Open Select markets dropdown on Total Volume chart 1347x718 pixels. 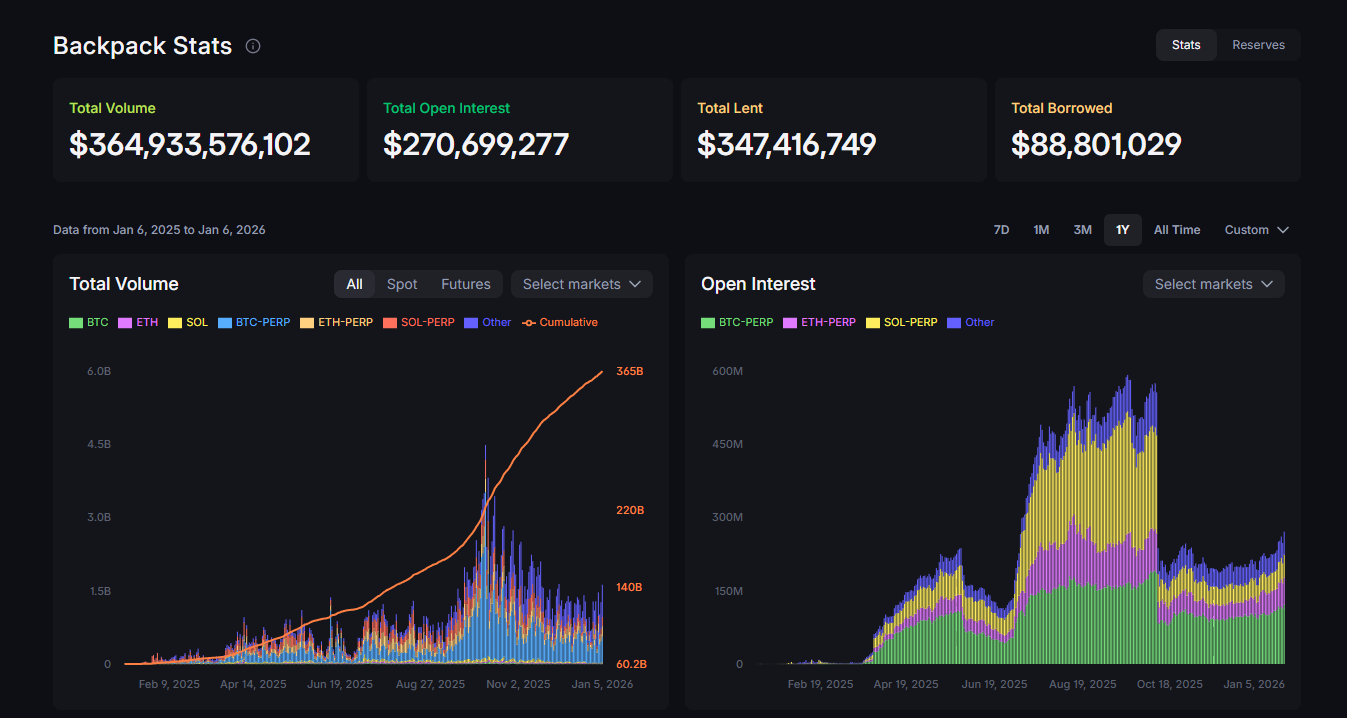click(581, 284)
